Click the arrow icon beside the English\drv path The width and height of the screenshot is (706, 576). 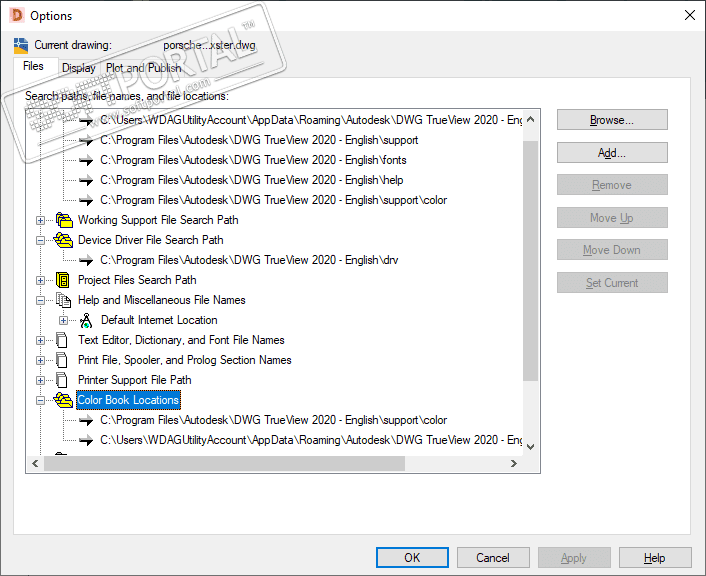click(86, 260)
